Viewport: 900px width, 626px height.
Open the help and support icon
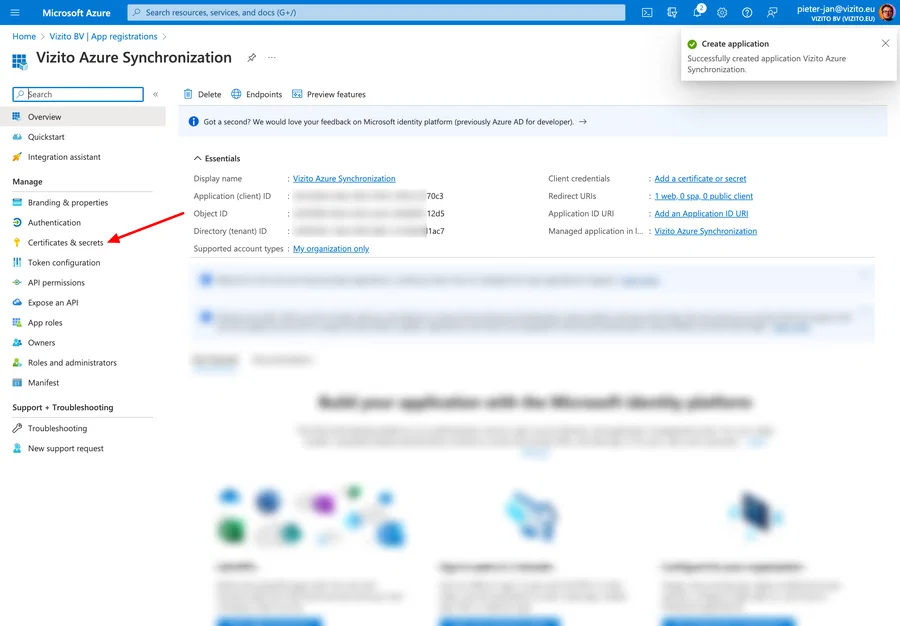(x=747, y=12)
